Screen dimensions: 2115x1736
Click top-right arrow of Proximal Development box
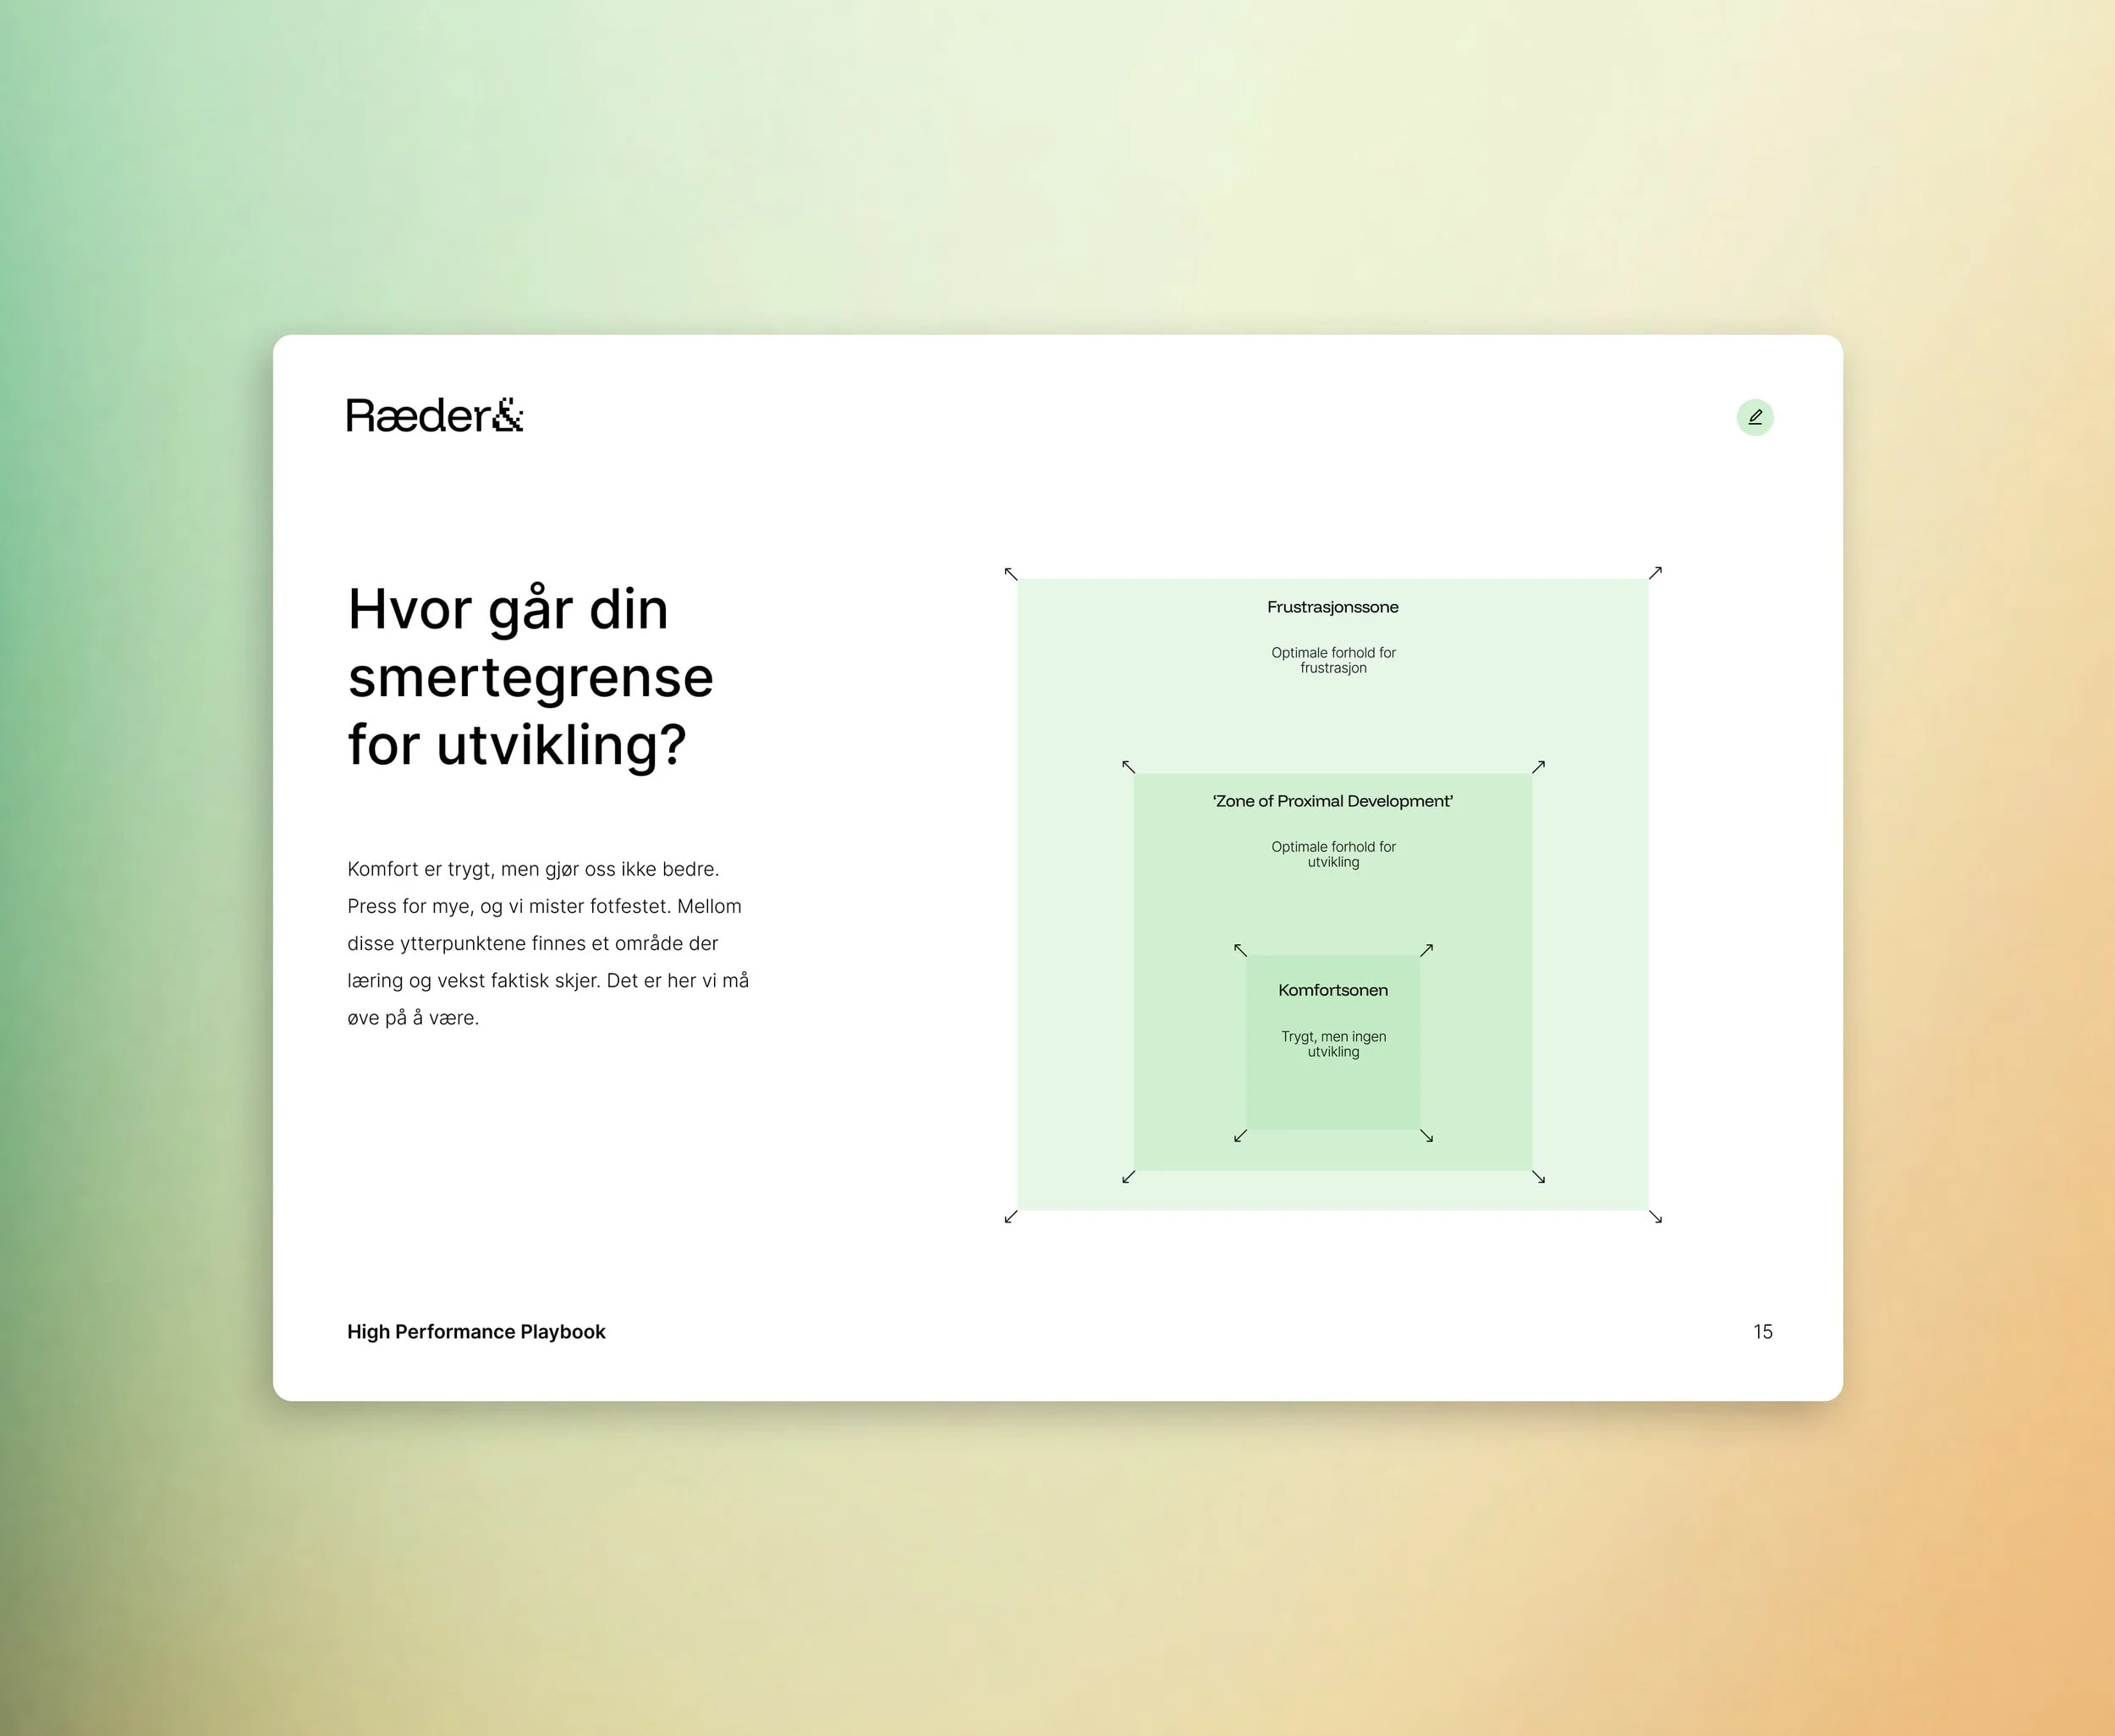[x=1539, y=766]
